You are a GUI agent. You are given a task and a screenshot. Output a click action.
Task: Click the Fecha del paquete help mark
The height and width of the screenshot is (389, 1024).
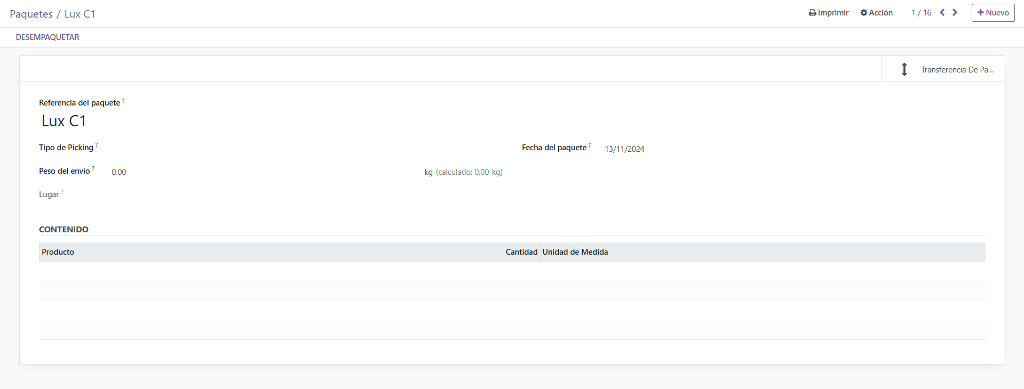coord(590,146)
